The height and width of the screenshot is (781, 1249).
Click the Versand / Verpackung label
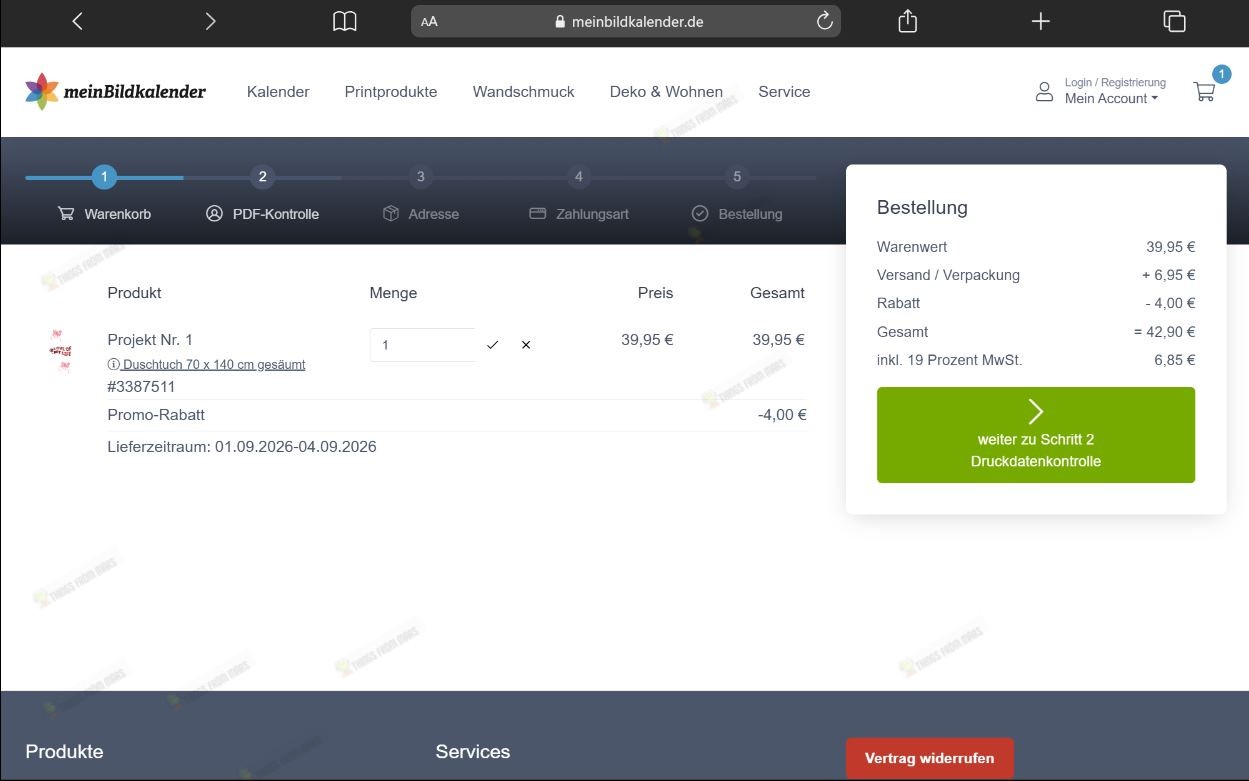(948, 275)
